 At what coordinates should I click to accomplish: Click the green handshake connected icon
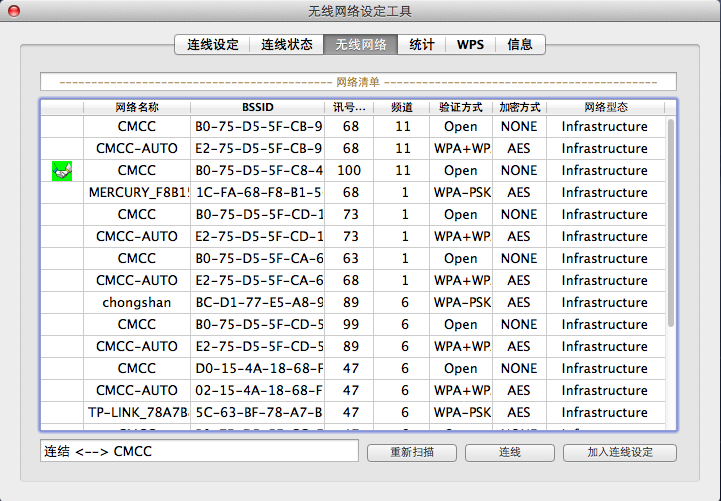point(62,171)
